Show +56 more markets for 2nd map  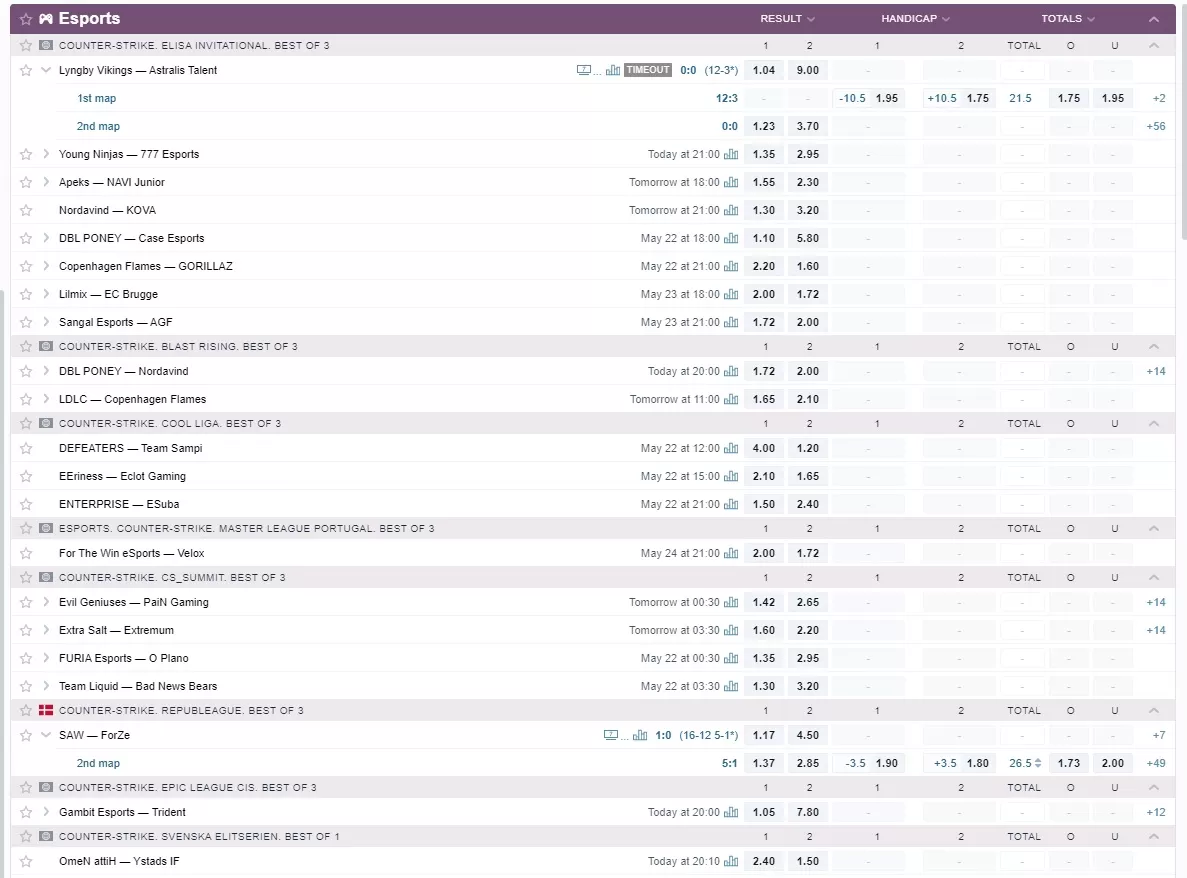point(1156,126)
